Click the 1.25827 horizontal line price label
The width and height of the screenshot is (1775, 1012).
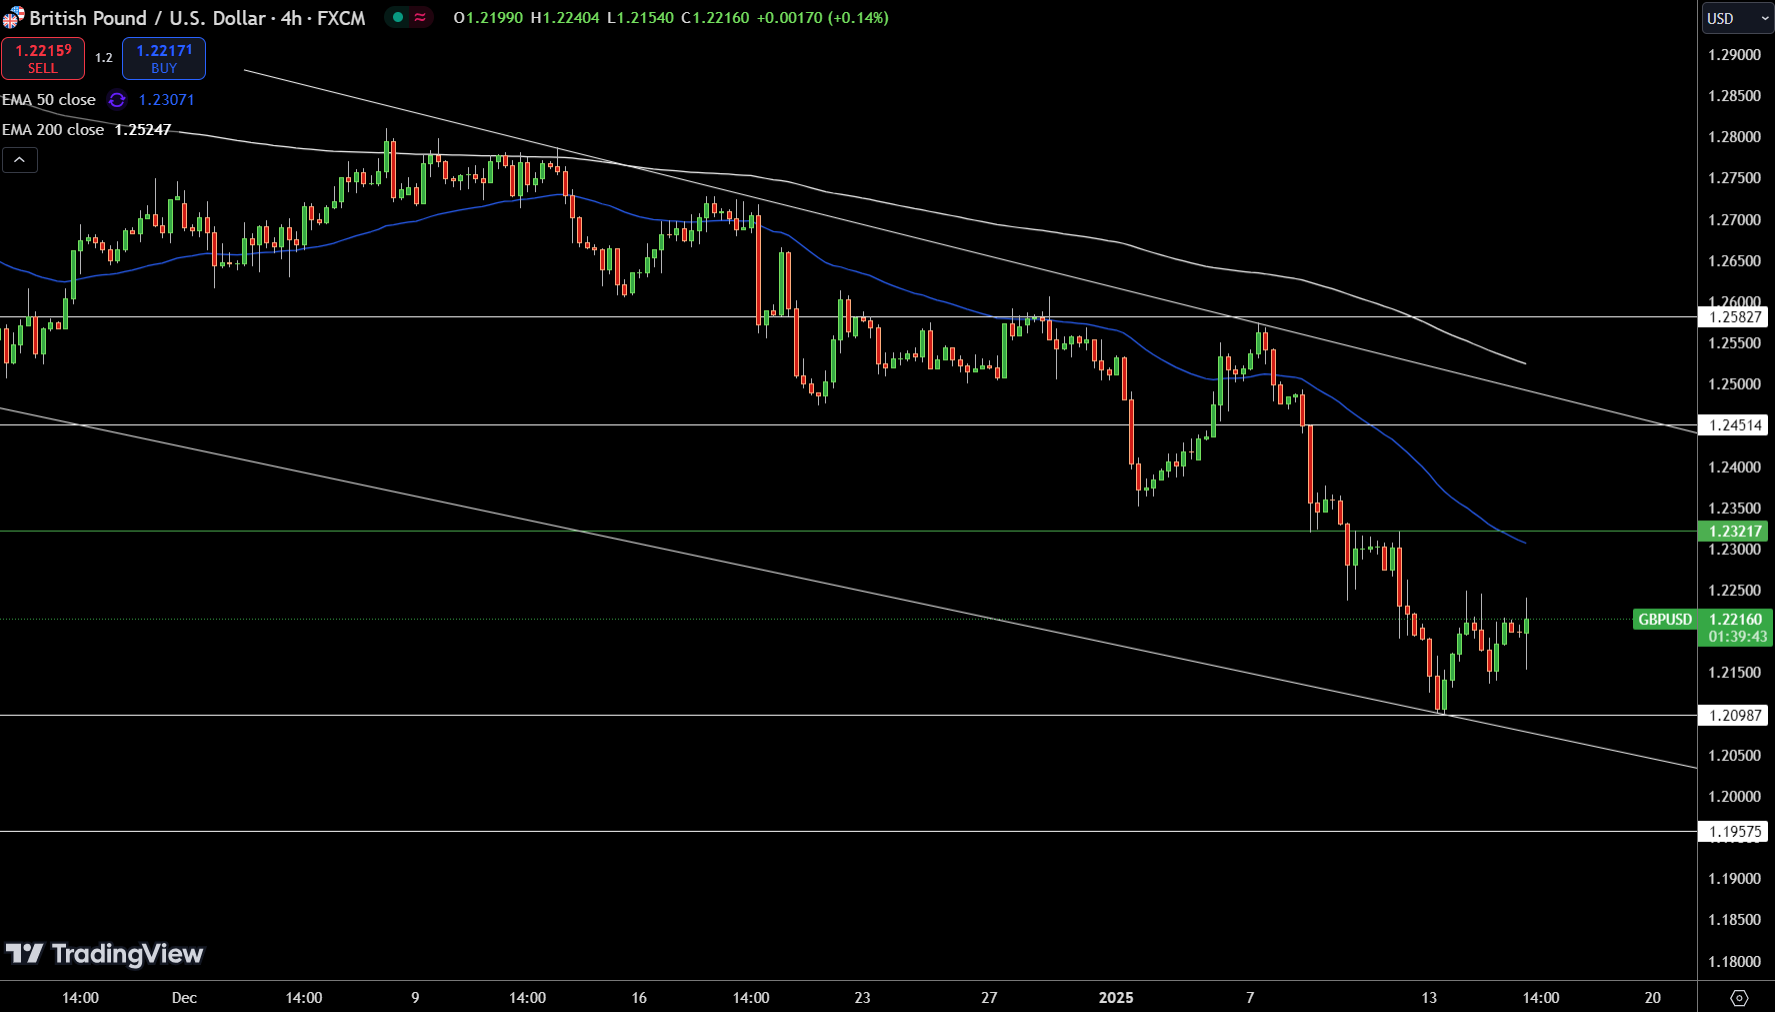[x=1734, y=317]
